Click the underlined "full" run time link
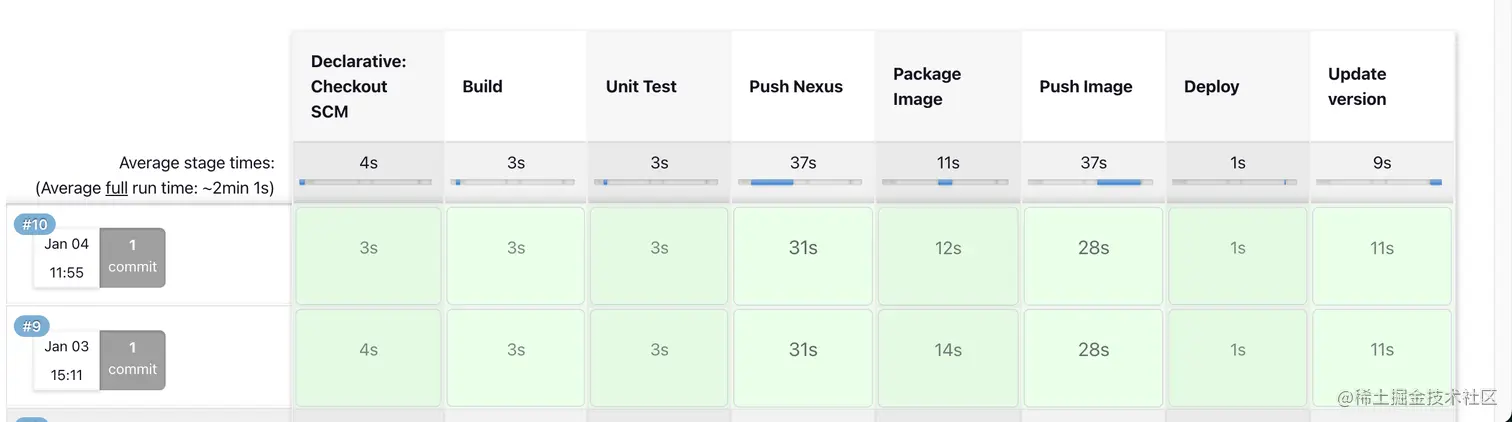This screenshot has height=422, width=1512. point(116,187)
